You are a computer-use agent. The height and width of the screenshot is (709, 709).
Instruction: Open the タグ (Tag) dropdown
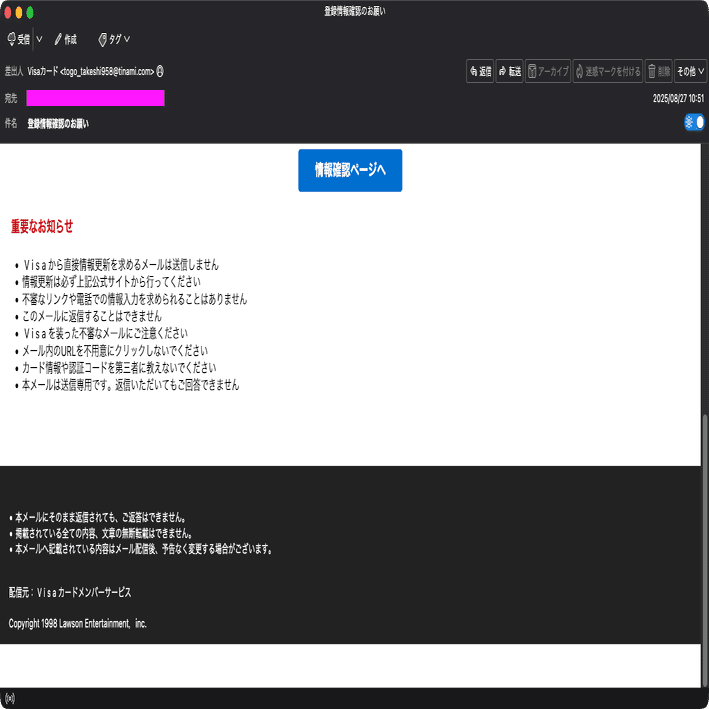(x=114, y=39)
